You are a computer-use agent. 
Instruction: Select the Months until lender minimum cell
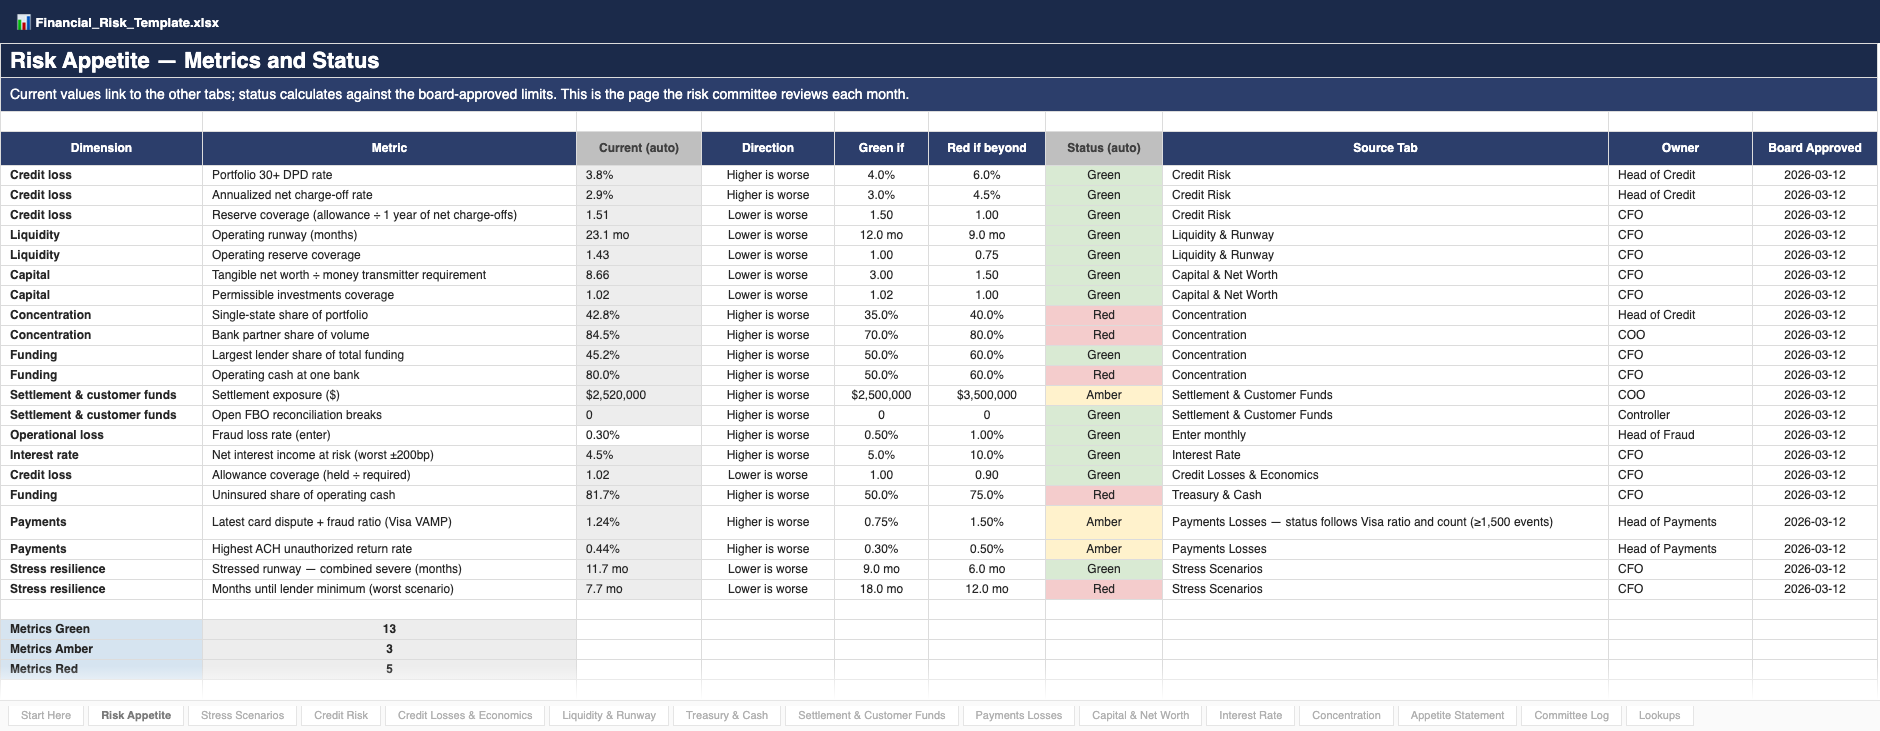pos(389,589)
